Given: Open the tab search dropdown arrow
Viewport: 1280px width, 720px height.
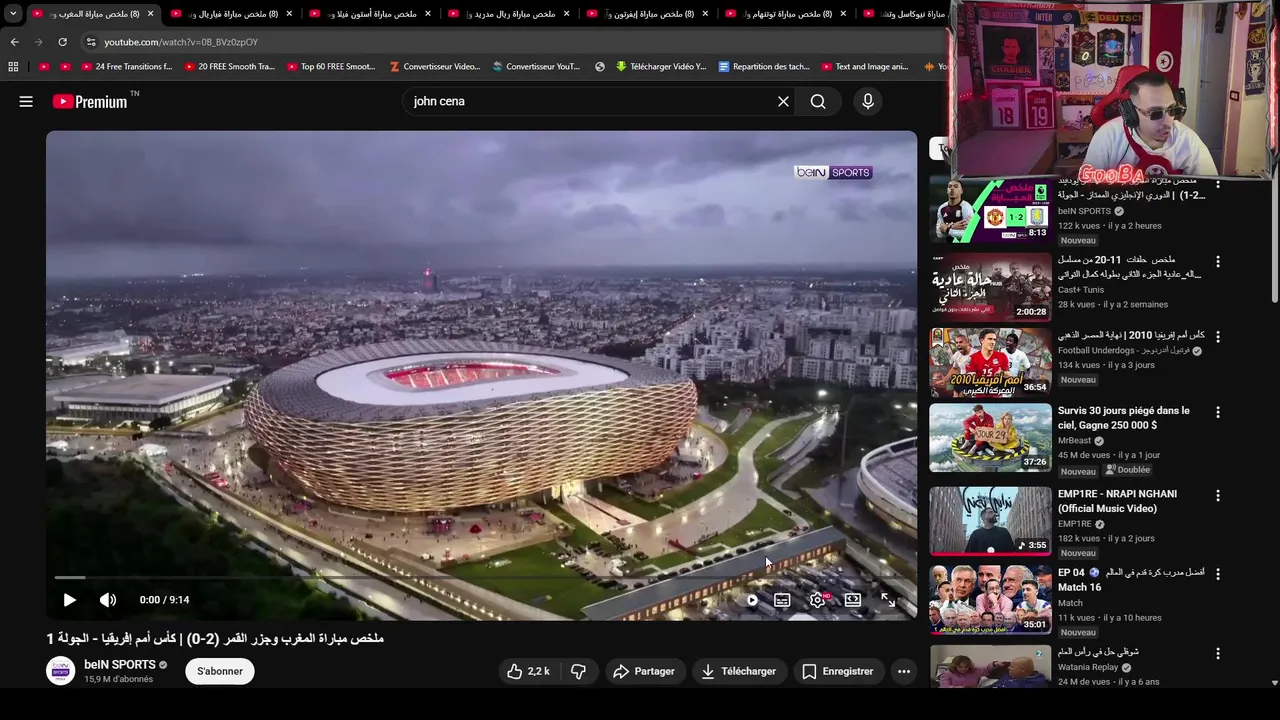Looking at the screenshot, I should click(x=13, y=14).
